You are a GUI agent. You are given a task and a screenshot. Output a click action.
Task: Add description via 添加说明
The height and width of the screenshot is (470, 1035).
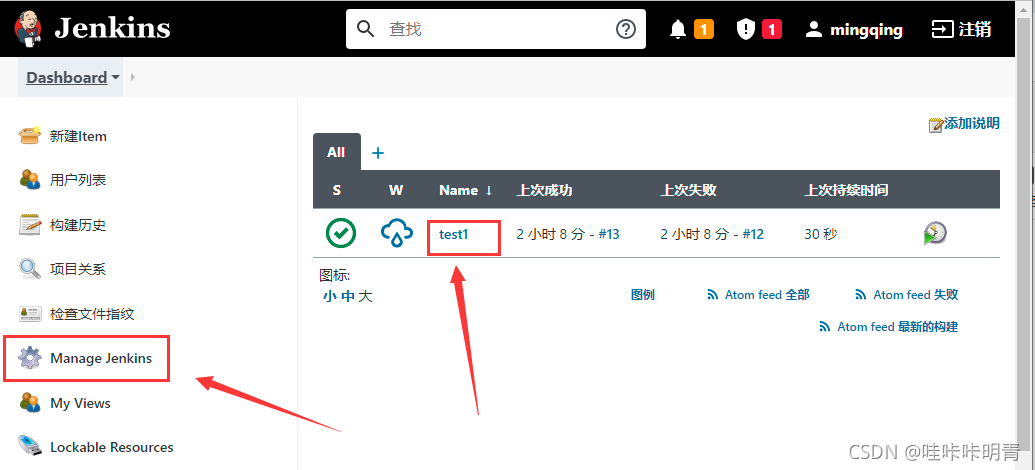pos(971,123)
